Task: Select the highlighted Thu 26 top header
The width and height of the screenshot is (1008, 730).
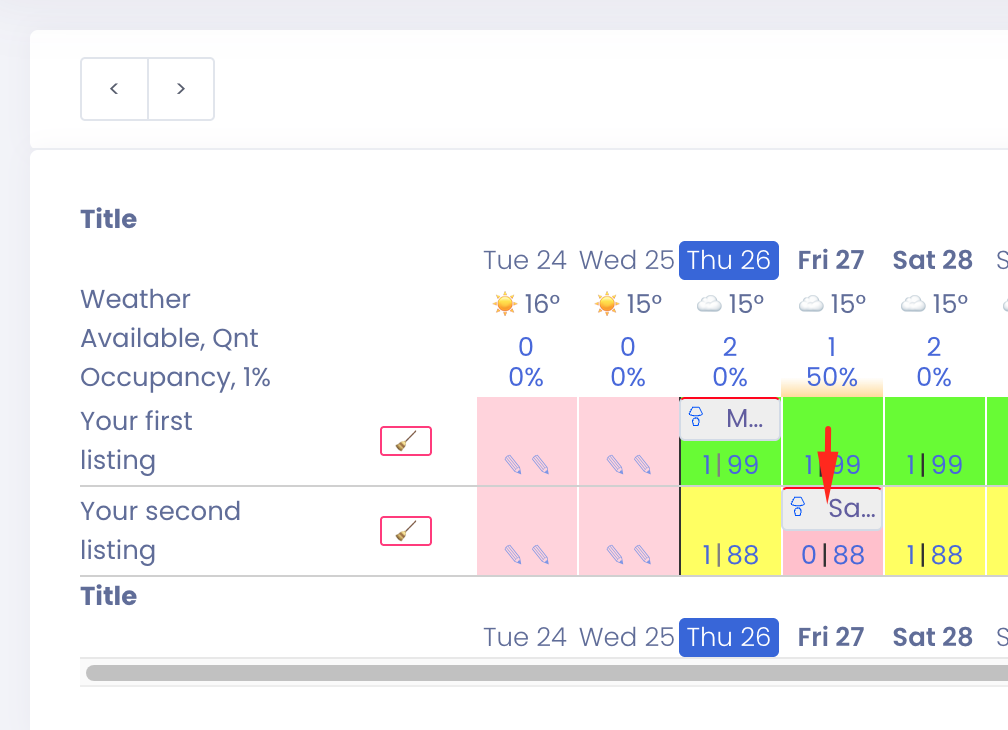Action: tap(729, 260)
